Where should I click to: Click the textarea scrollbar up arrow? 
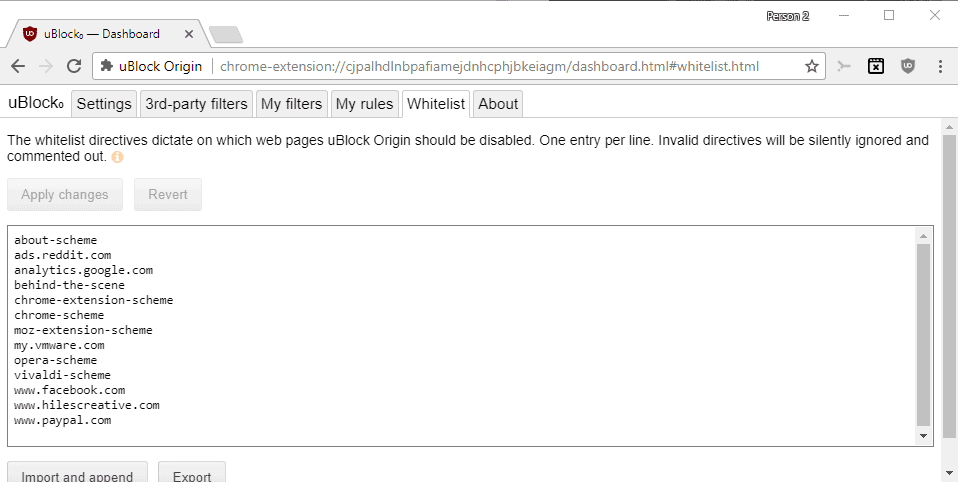click(x=923, y=236)
